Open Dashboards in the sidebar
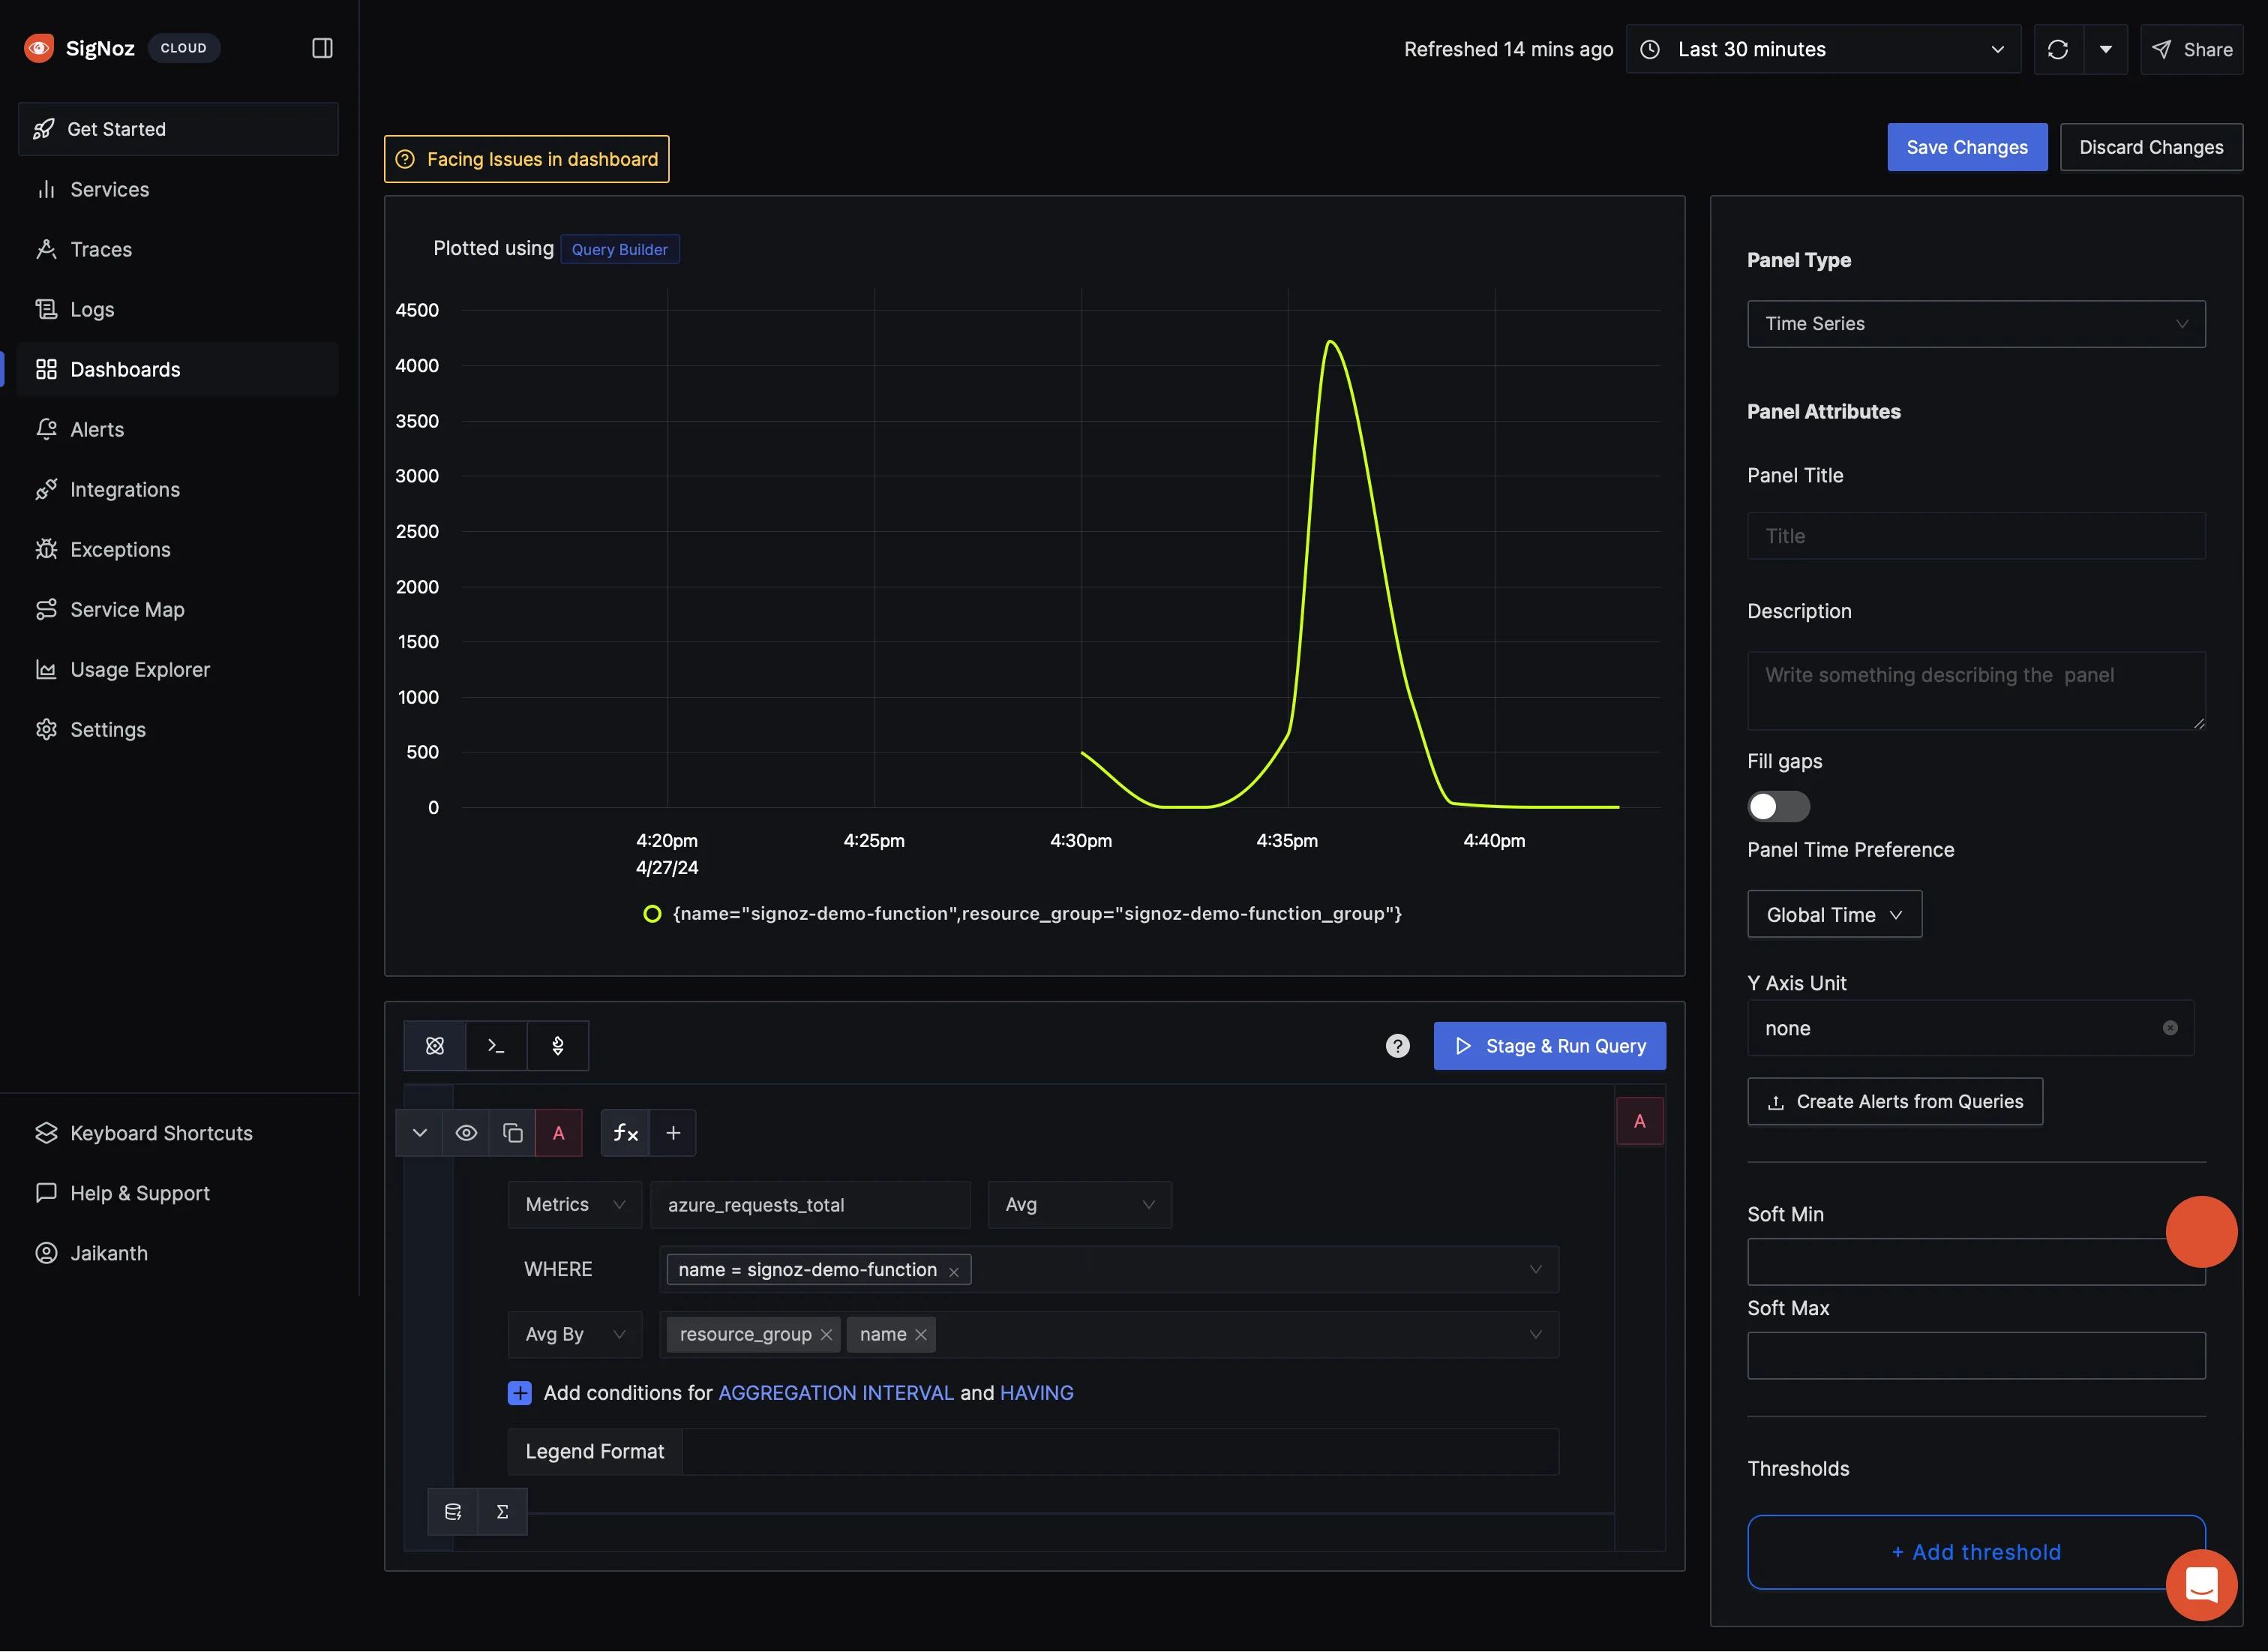The width and height of the screenshot is (2268, 1652). tap(178, 369)
